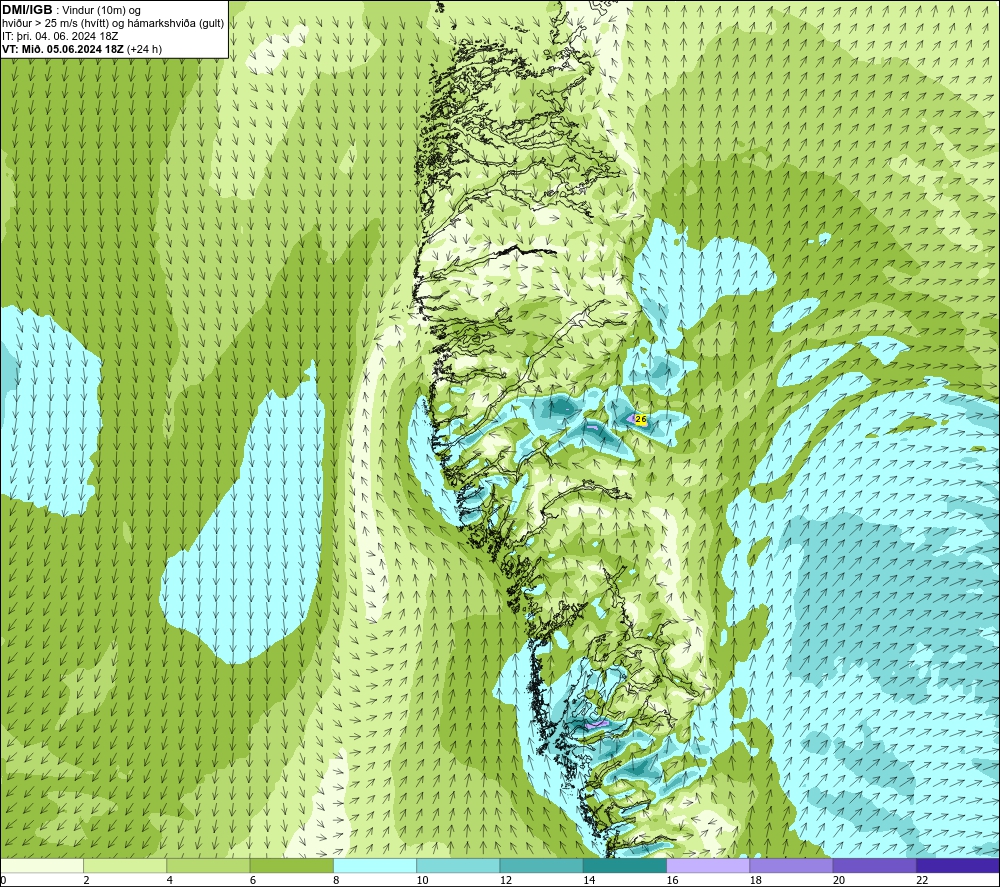1000x887 pixels.
Task: Click the legend scale label '10'
Action: [422, 880]
